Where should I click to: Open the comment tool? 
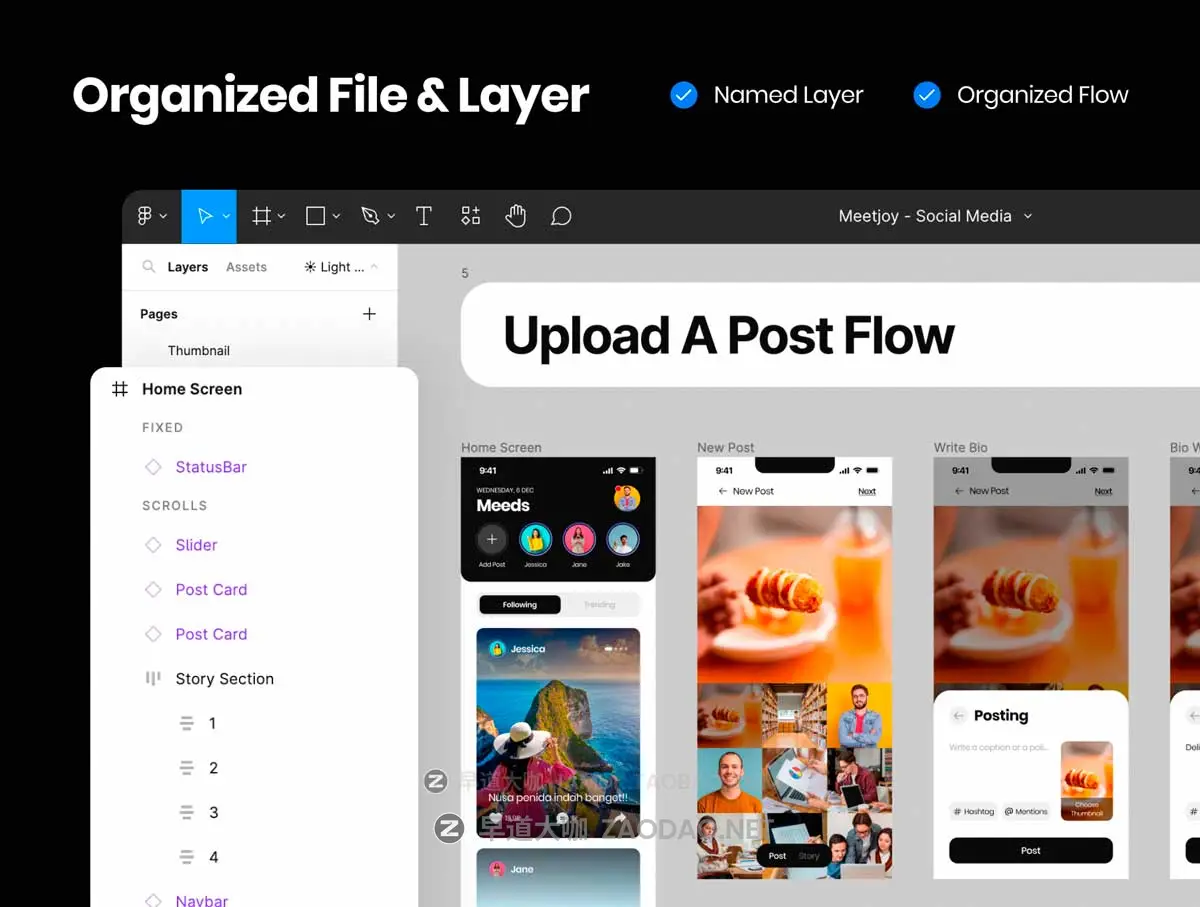tap(561, 215)
